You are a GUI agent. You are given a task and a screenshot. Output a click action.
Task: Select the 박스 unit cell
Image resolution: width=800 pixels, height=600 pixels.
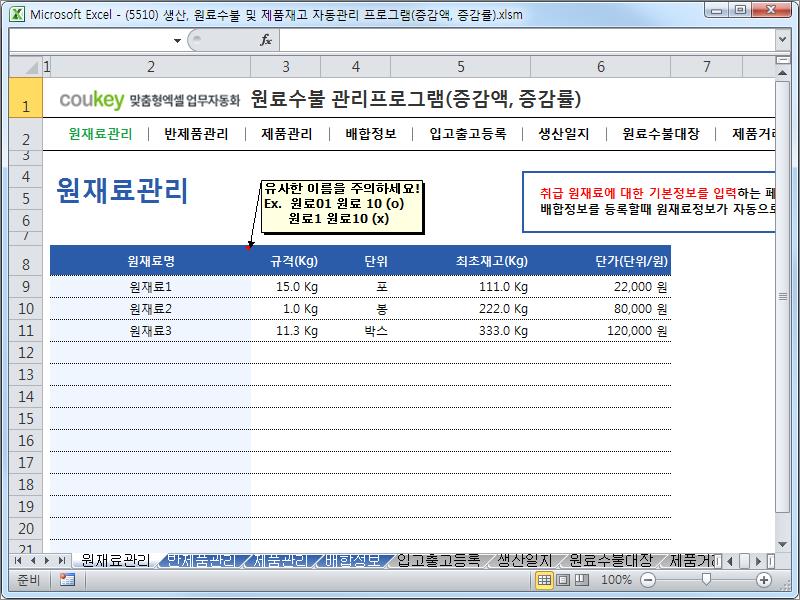pyautogui.click(x=356, y=331)
